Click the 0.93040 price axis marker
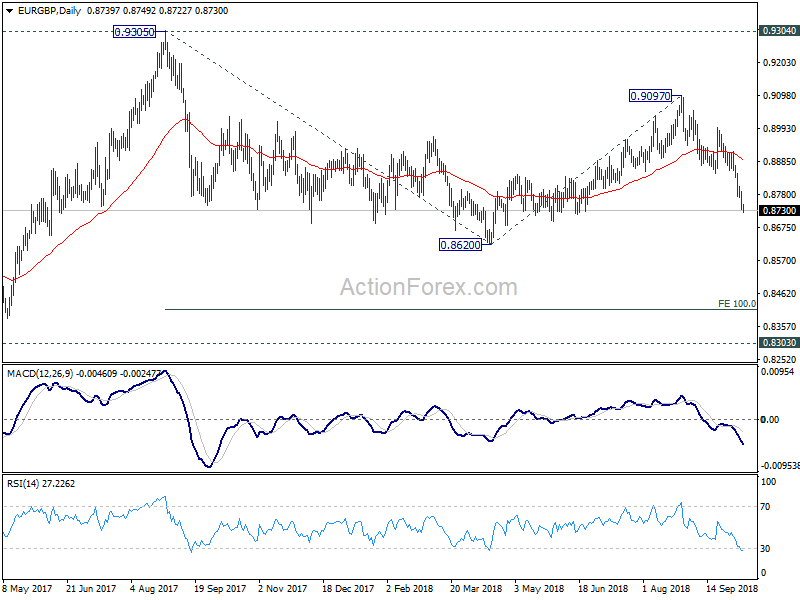This screenshot has width=800, height=600. coord(779,31)
